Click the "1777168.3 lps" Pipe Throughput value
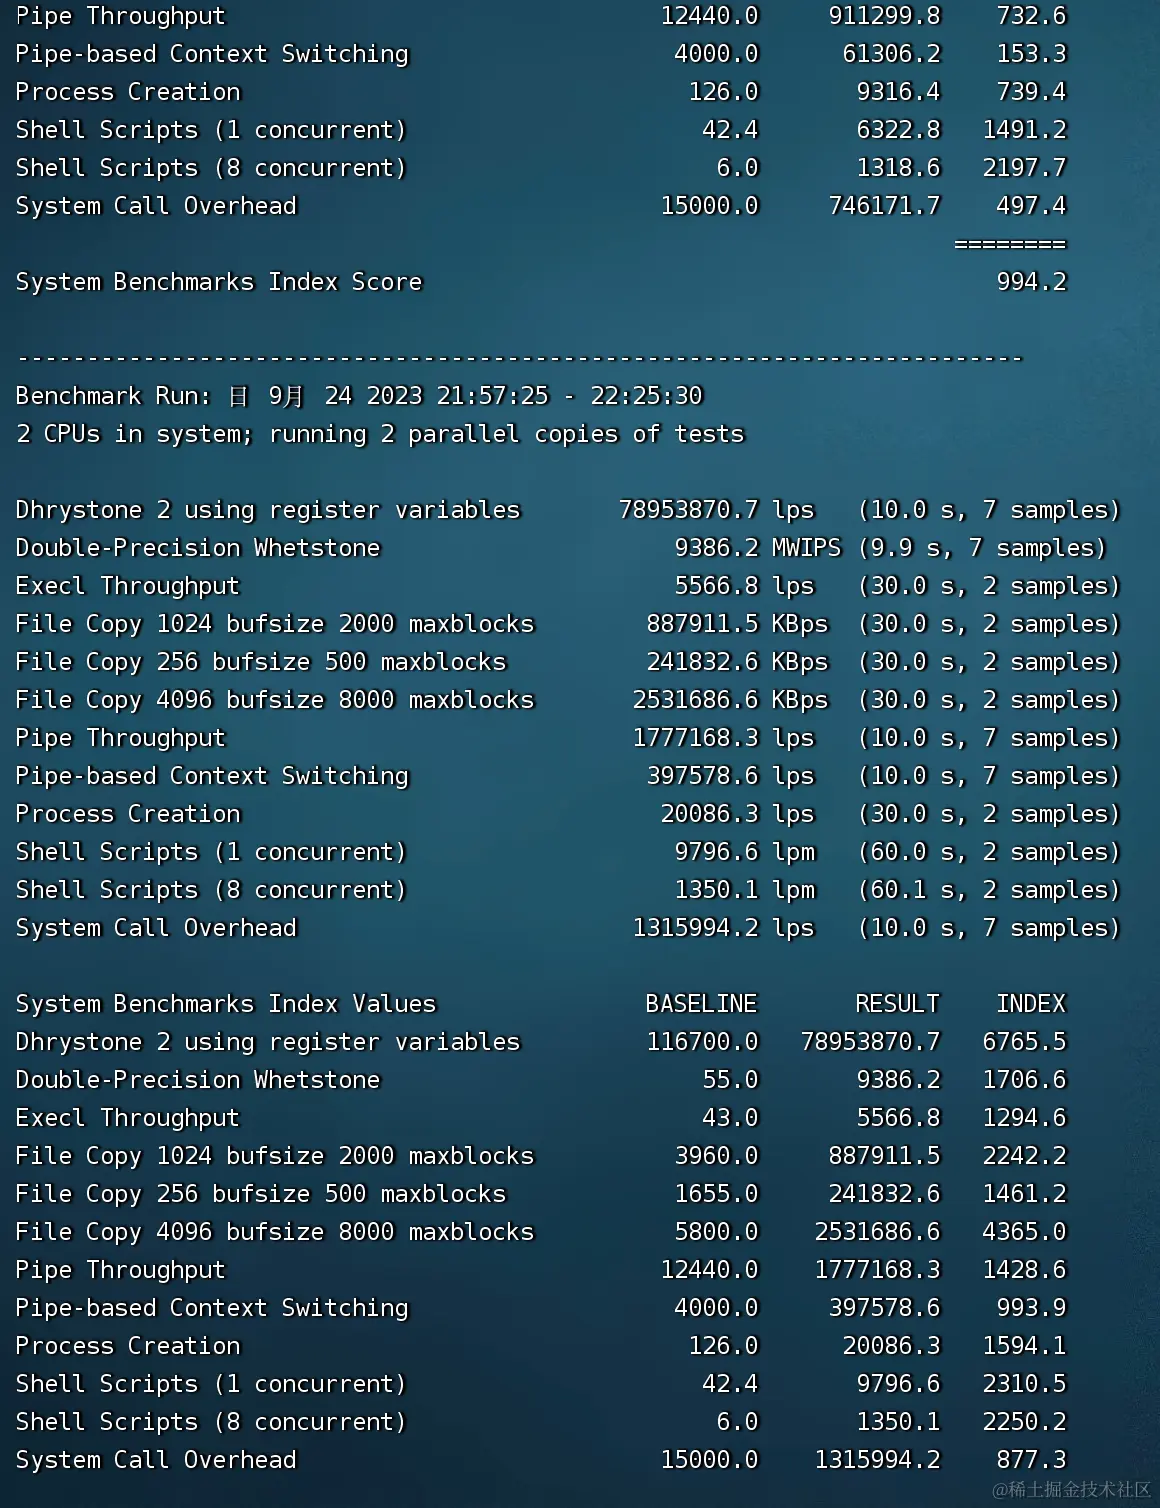The height and width of the screenshot is (1508, 1160). coord(723,738)
